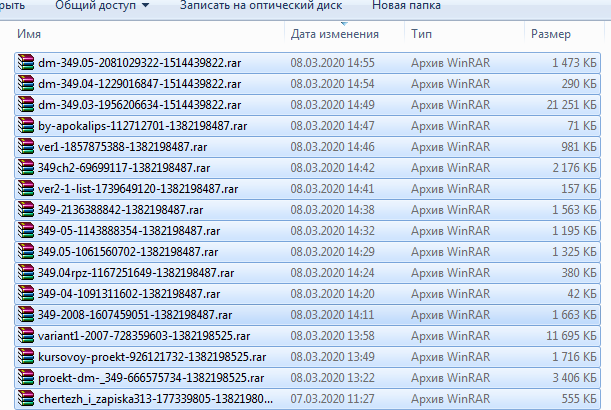This screenshot has width=611, height=410.
Task: Select file name ver2-1-list-1739649120-1382198487.rar
Action: coord(138,189)
